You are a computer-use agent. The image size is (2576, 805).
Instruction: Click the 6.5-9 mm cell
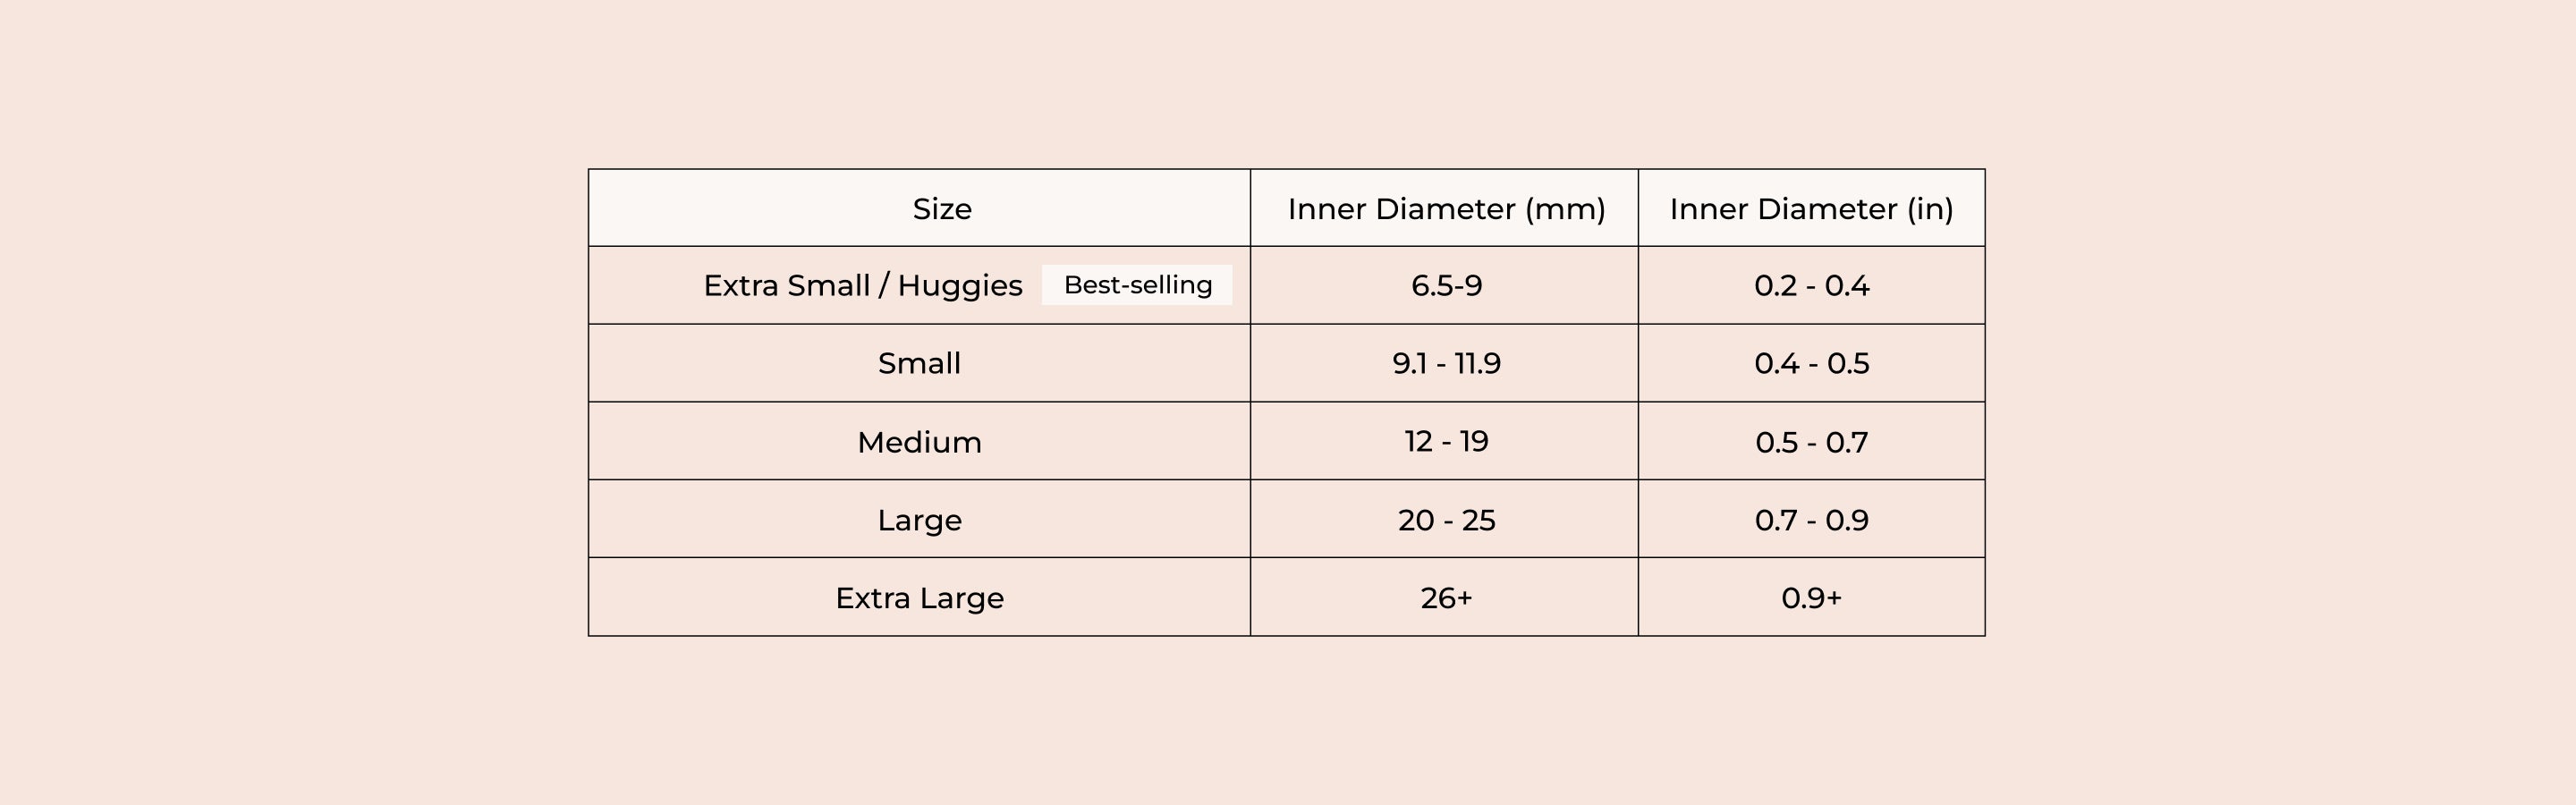[x=1446, y=286]
